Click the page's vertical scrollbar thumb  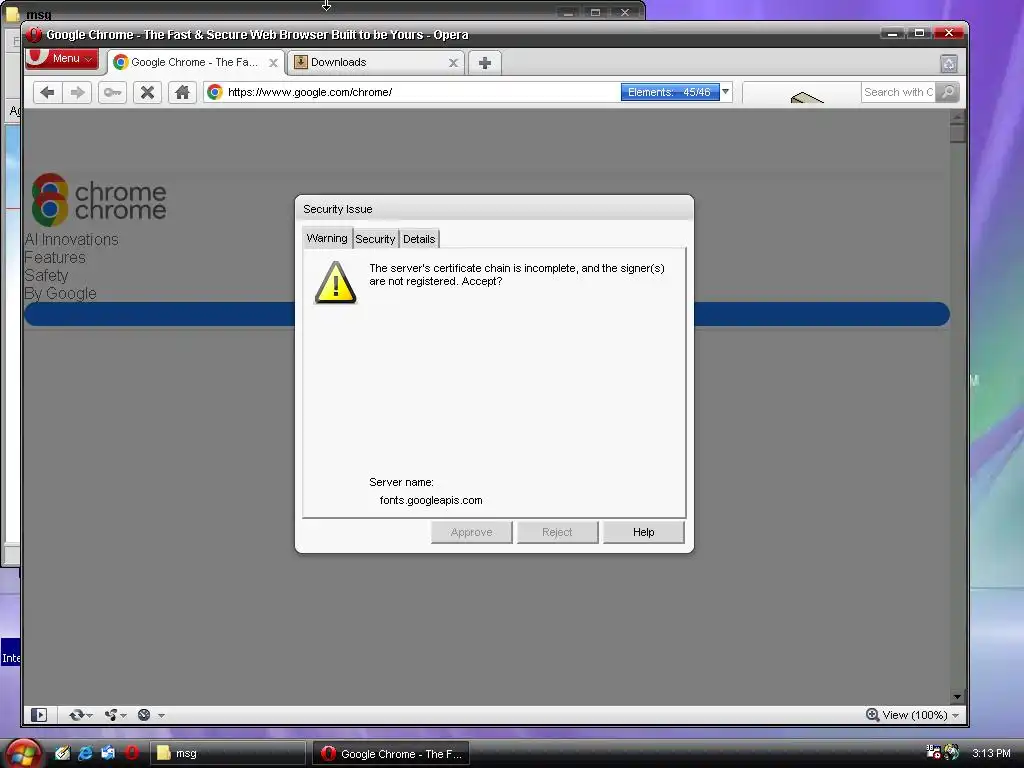957,133
